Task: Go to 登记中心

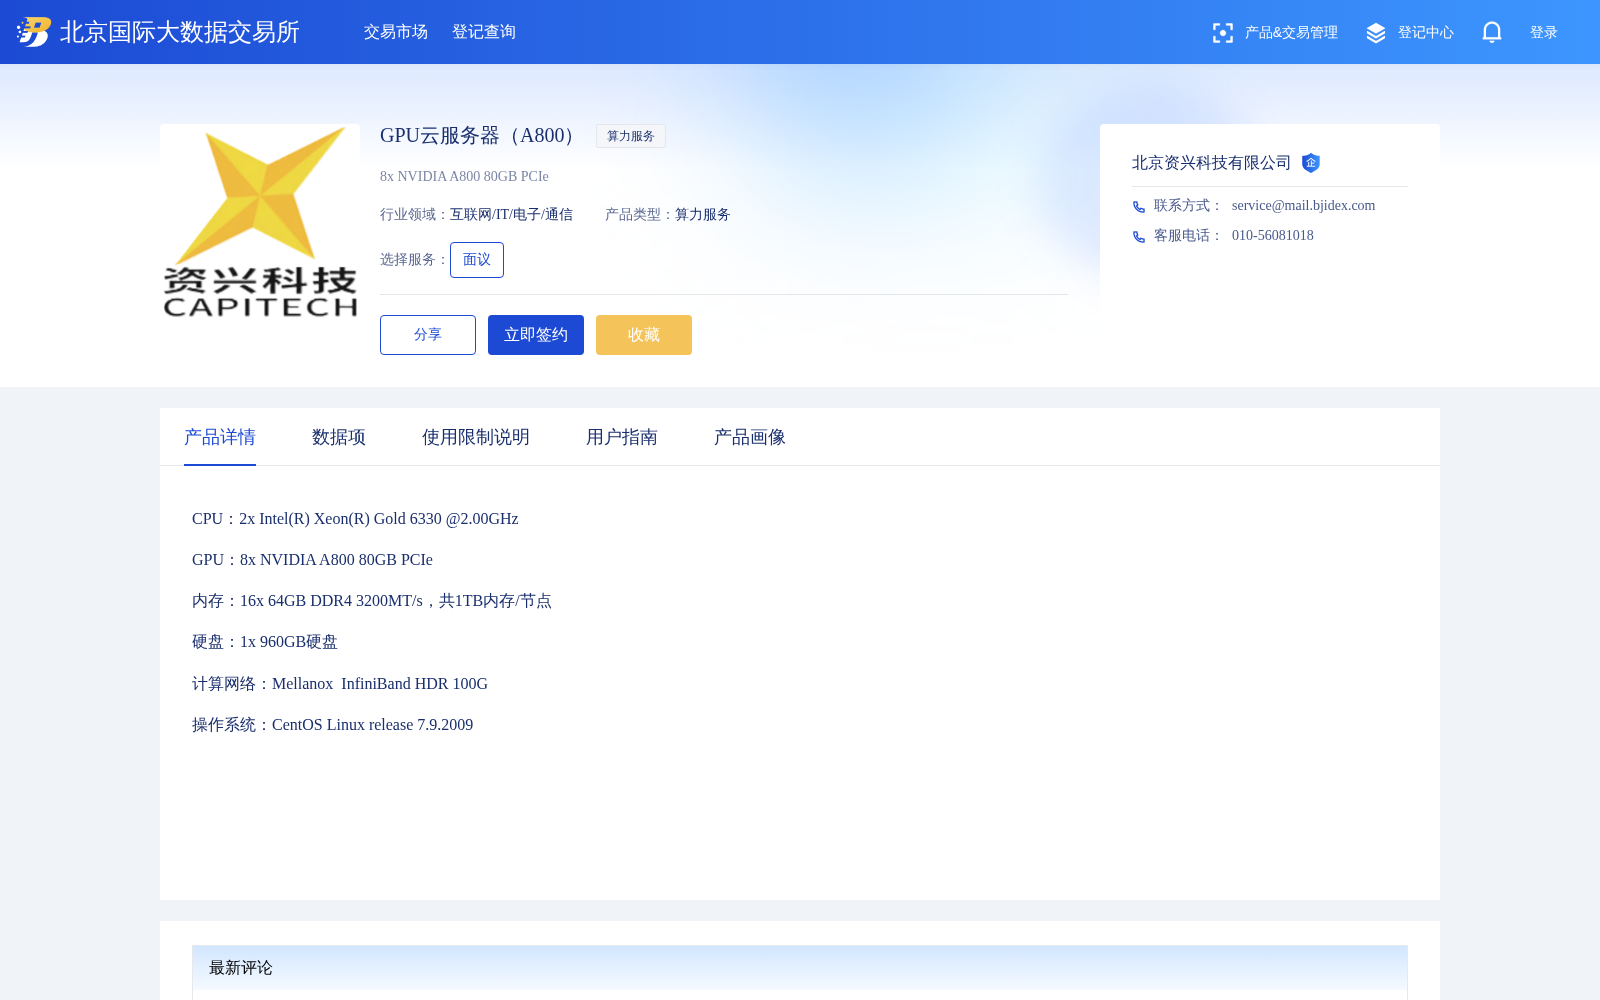Action: tap(1426, 33)
